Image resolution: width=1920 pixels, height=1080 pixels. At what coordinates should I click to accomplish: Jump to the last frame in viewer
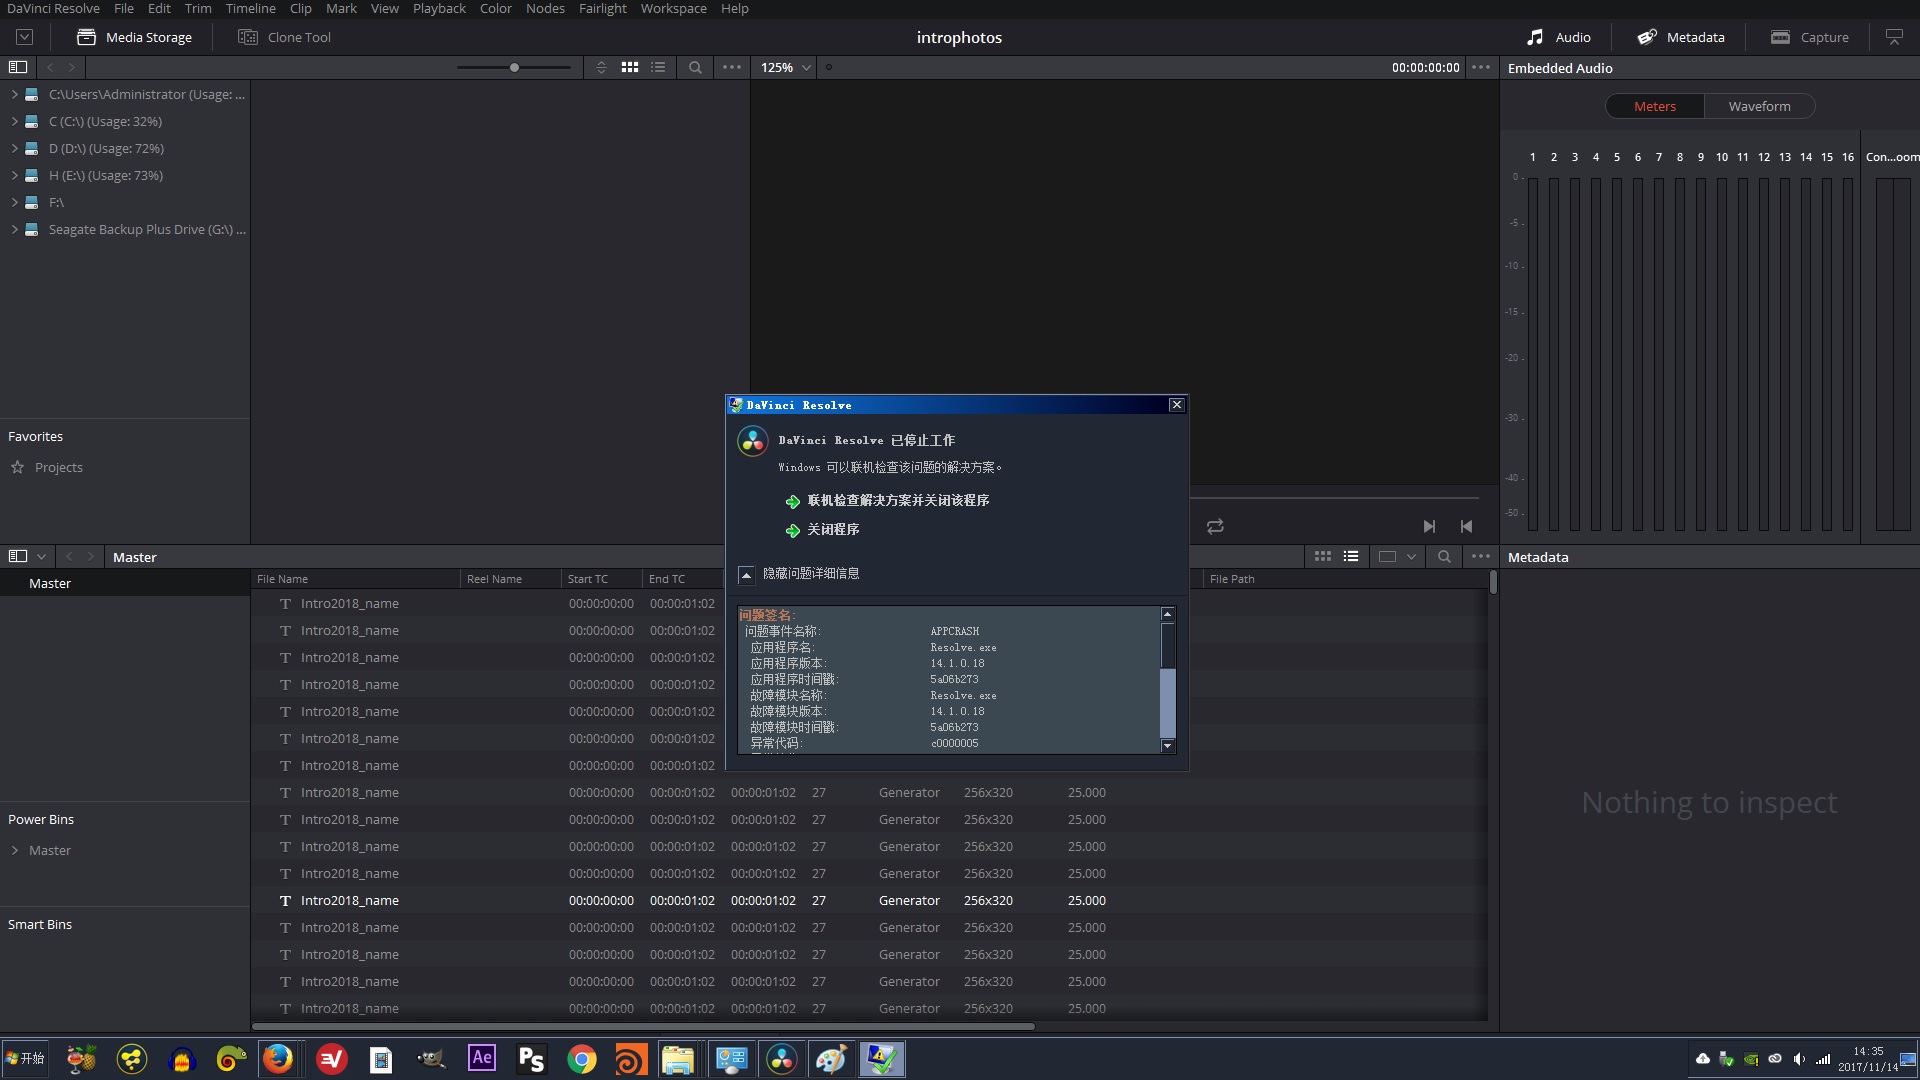coord(1429,526)
